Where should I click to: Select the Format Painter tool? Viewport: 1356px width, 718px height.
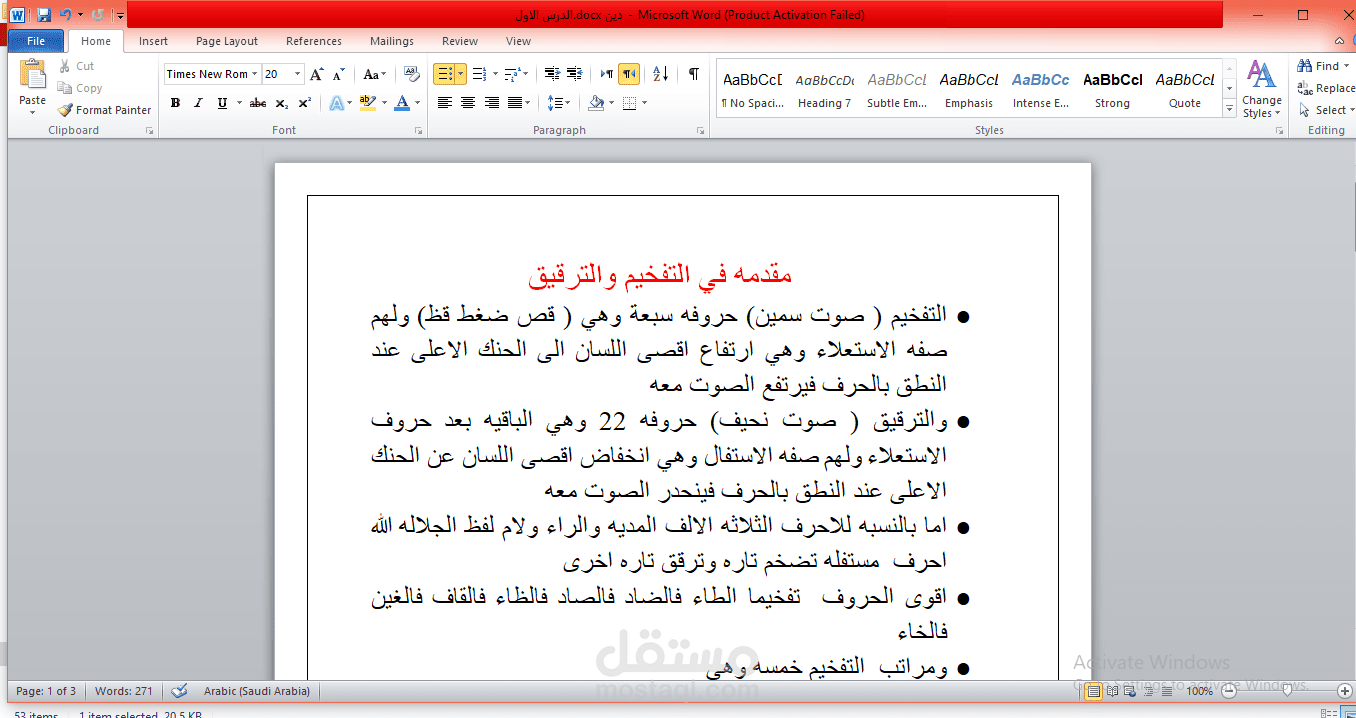(x=104, y=110)
